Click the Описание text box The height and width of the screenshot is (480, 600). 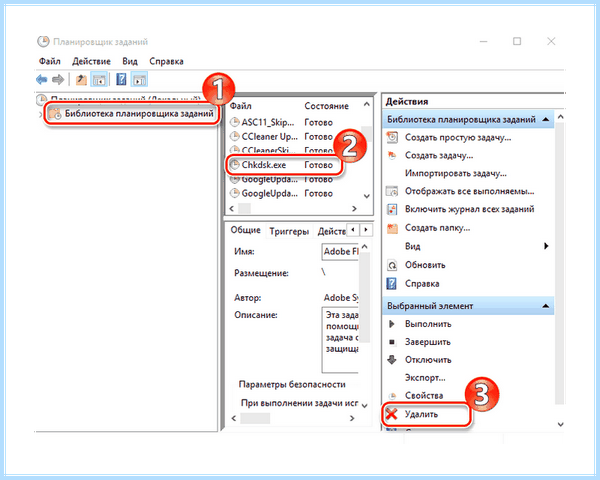pyautogui.click(x=340, y=340)
